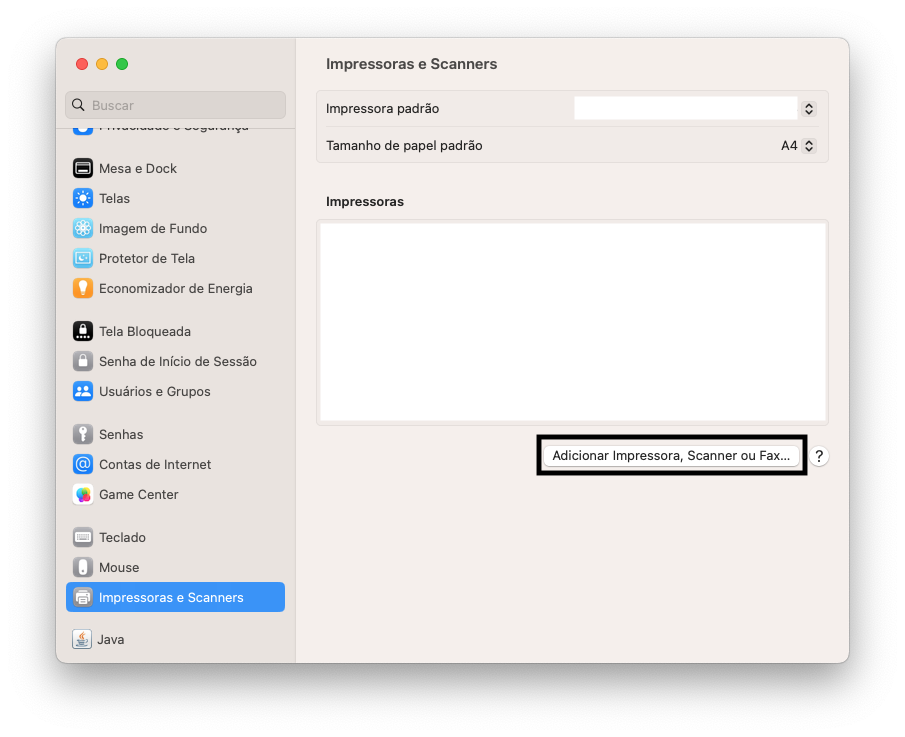Click Adicionar Impressora, Scanner ou Fax button
Viewport: 905px width, 737px height.
(x=671, y=455)
